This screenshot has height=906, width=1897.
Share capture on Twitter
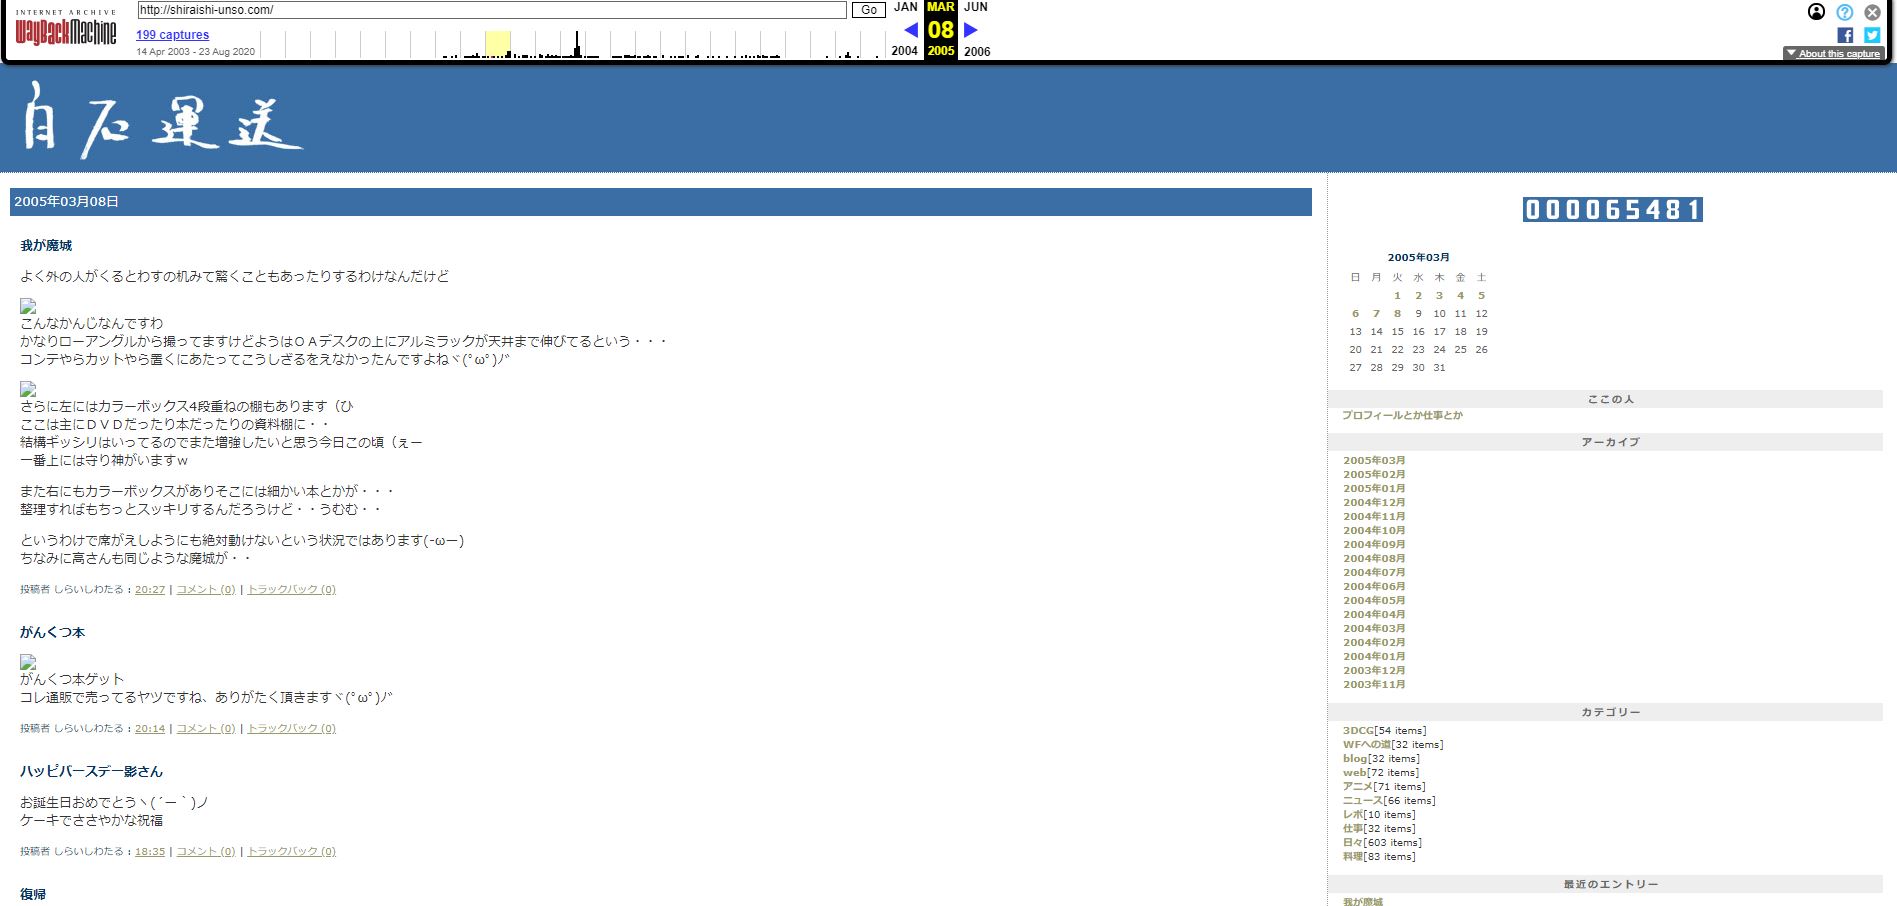[x=1872, y=35]
